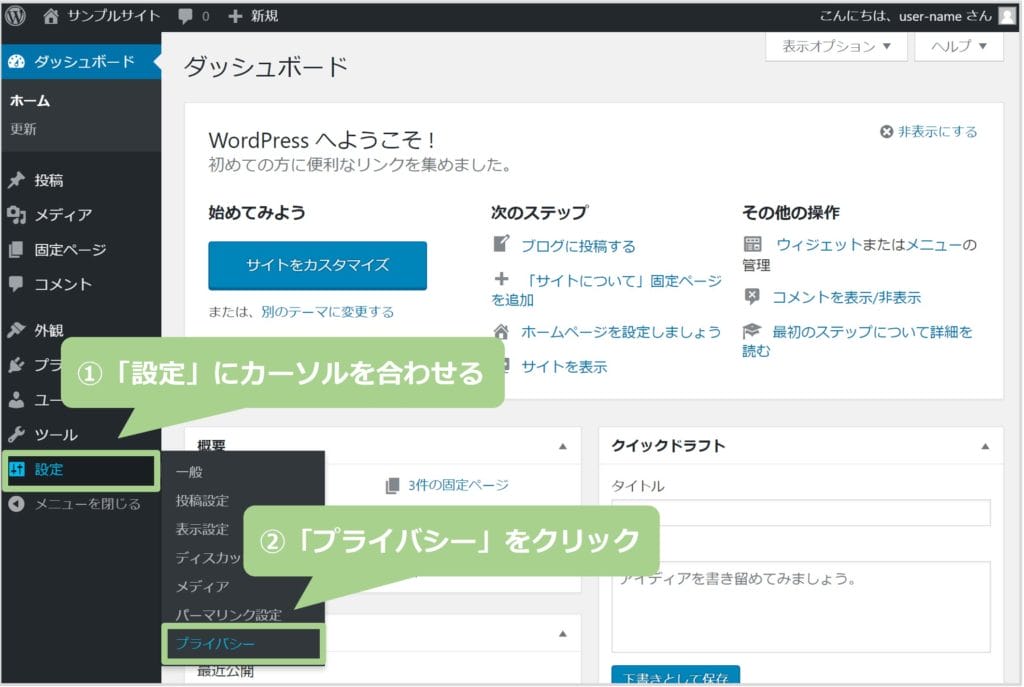Click the graduation cap icon beside 最初のステップ
1024x687 pixels.
pos(752,331)
